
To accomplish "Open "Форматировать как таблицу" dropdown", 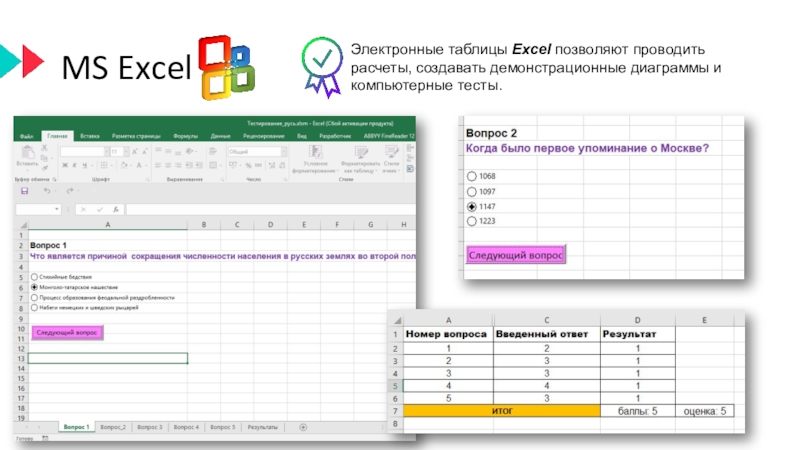I will [x=361, y=159].
